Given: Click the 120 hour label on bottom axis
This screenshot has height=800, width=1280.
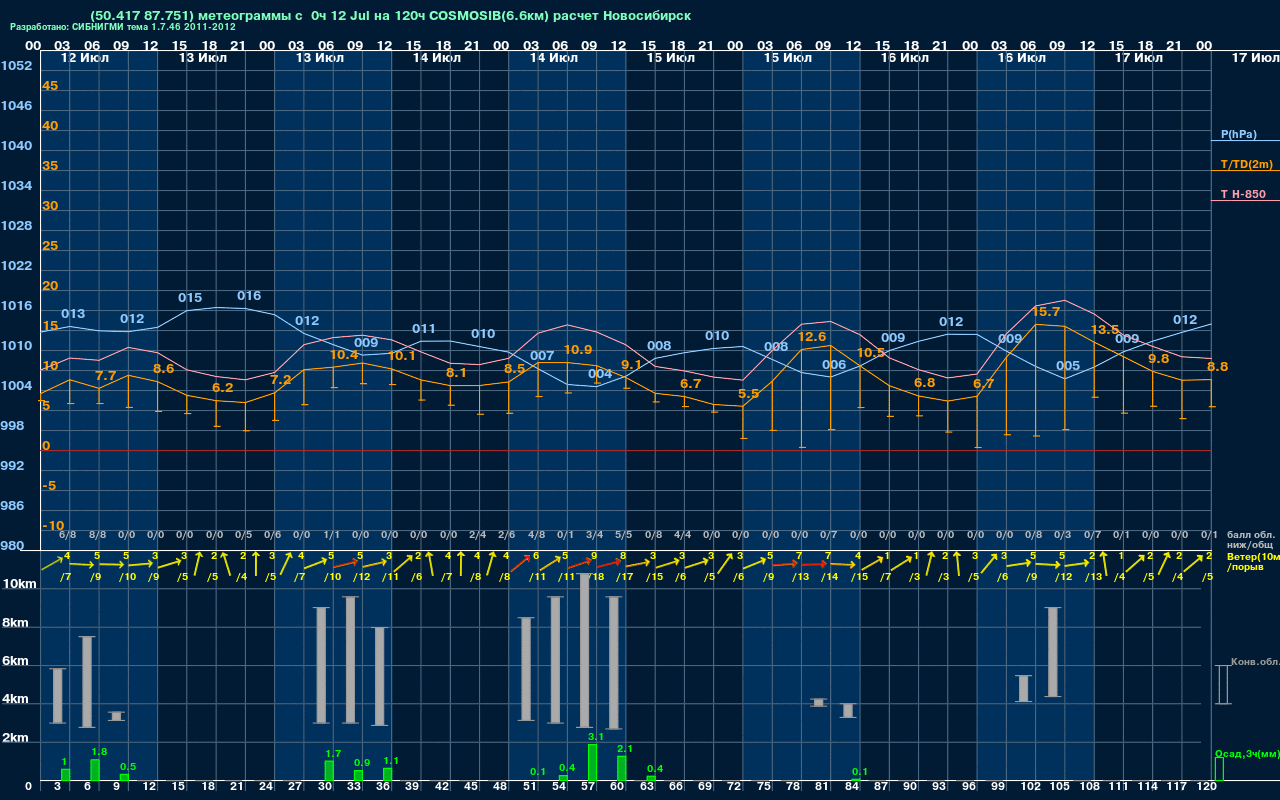Looking at the screenshot, I should pos(1207,788).
